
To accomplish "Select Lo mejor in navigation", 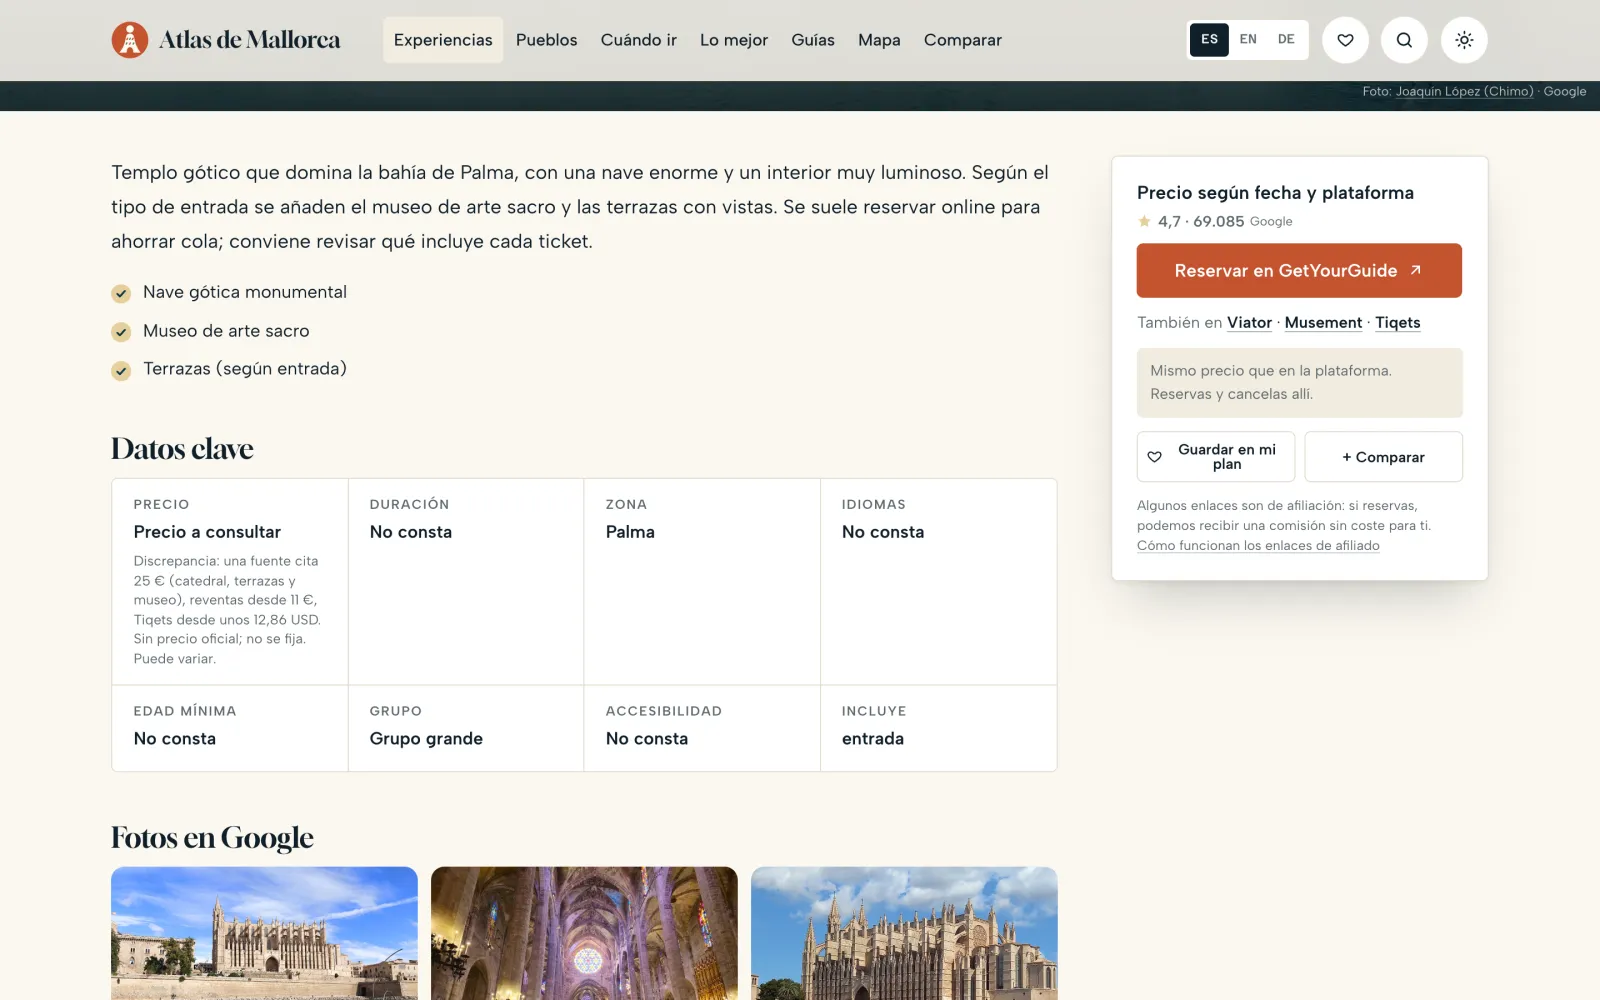I will [x=734, y=40].
